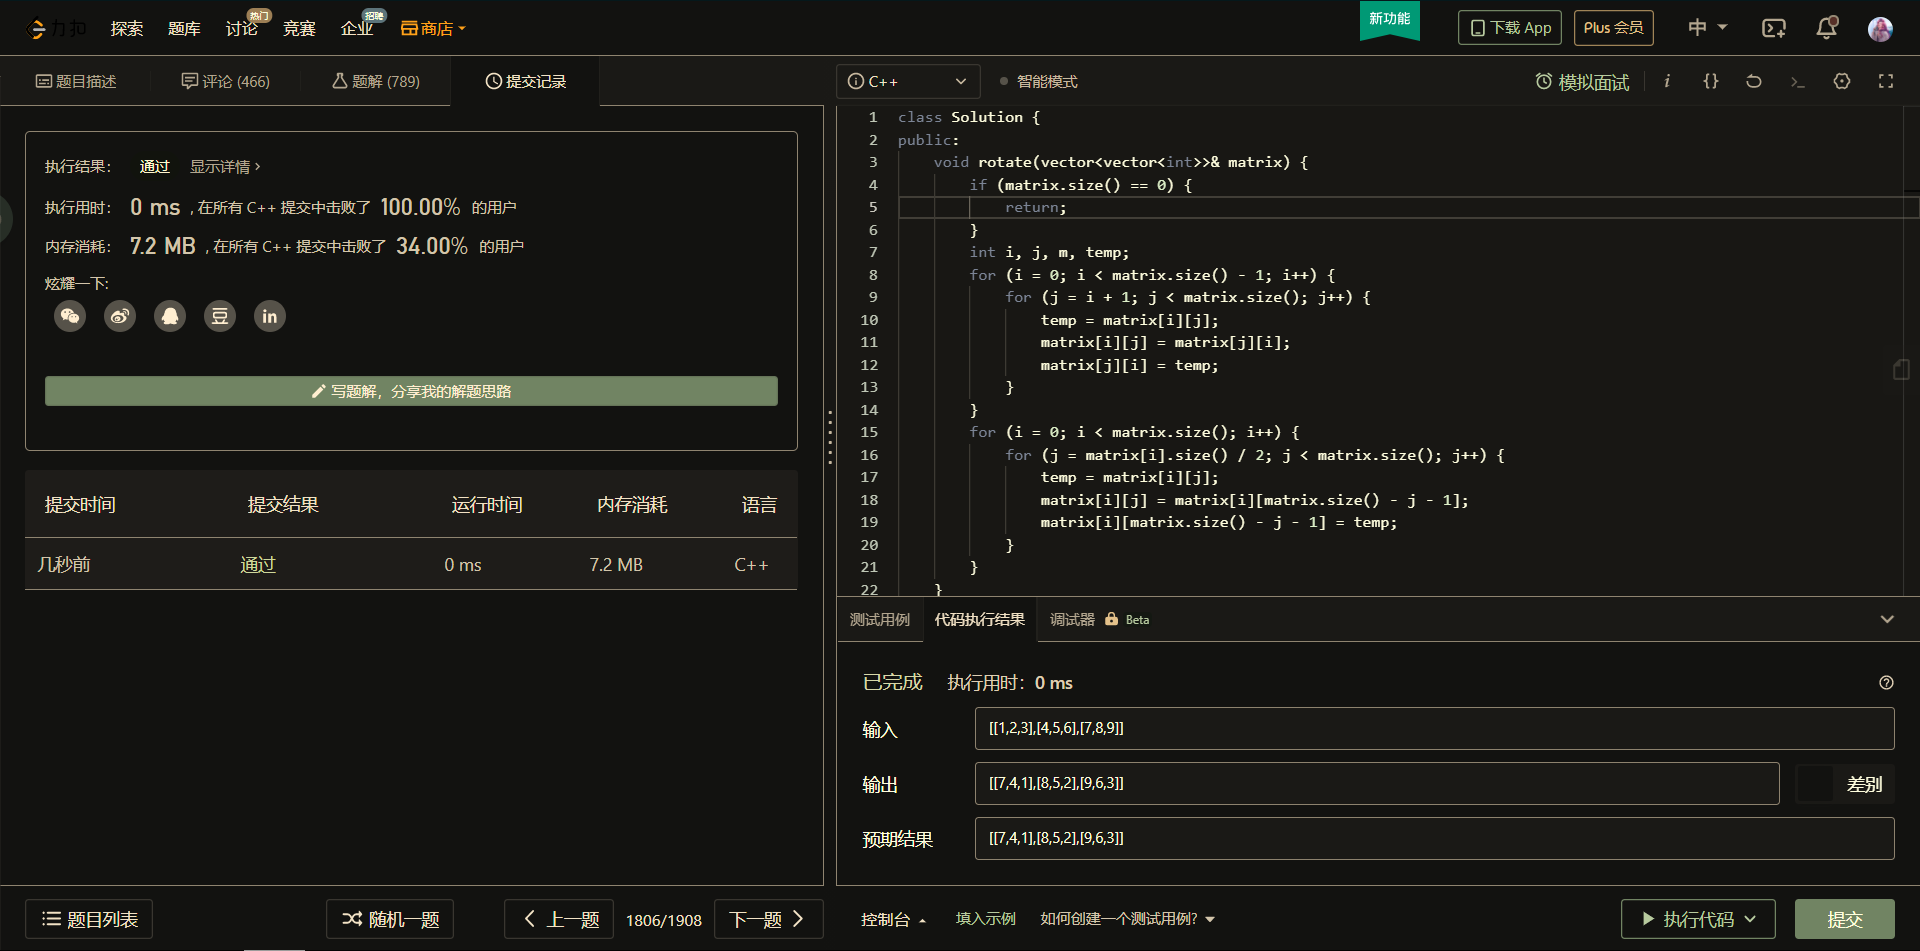Click the '1806/1908' problem counter
Screen dimensions: 1920x951
pyautogui.click(x=664, y=920)
